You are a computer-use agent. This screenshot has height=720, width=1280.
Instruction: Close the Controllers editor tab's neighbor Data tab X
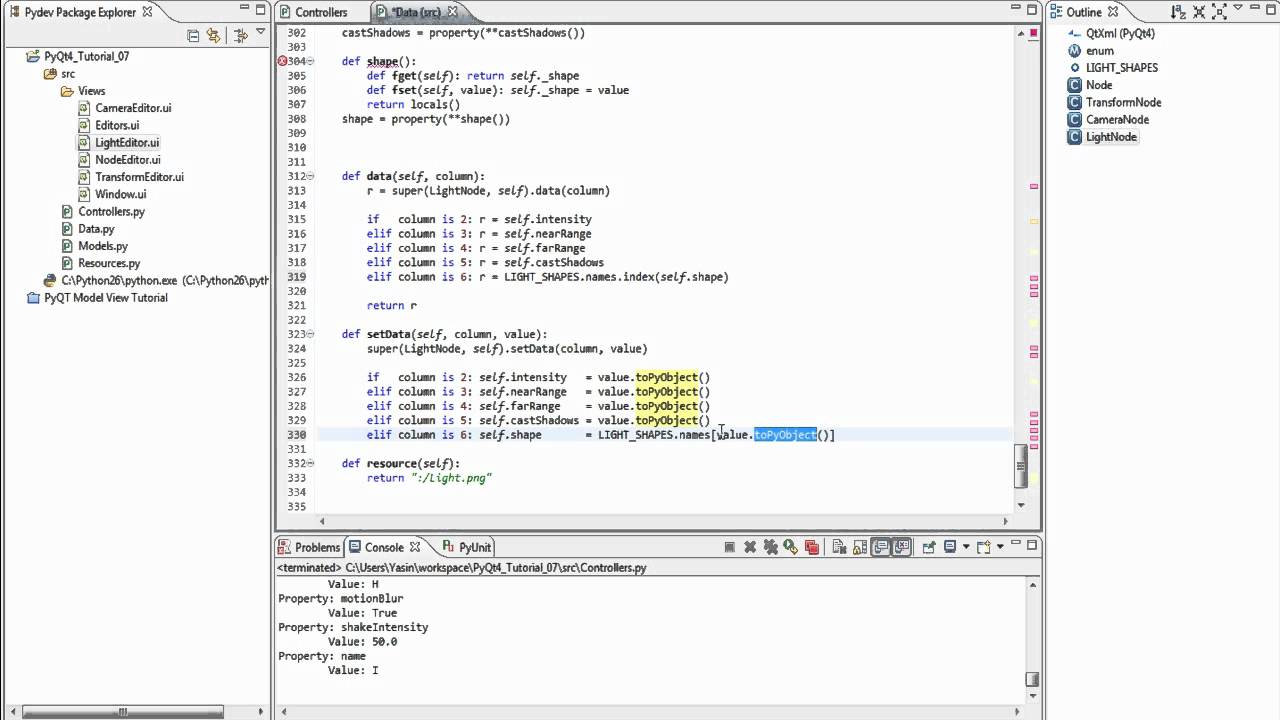(452, 12)
